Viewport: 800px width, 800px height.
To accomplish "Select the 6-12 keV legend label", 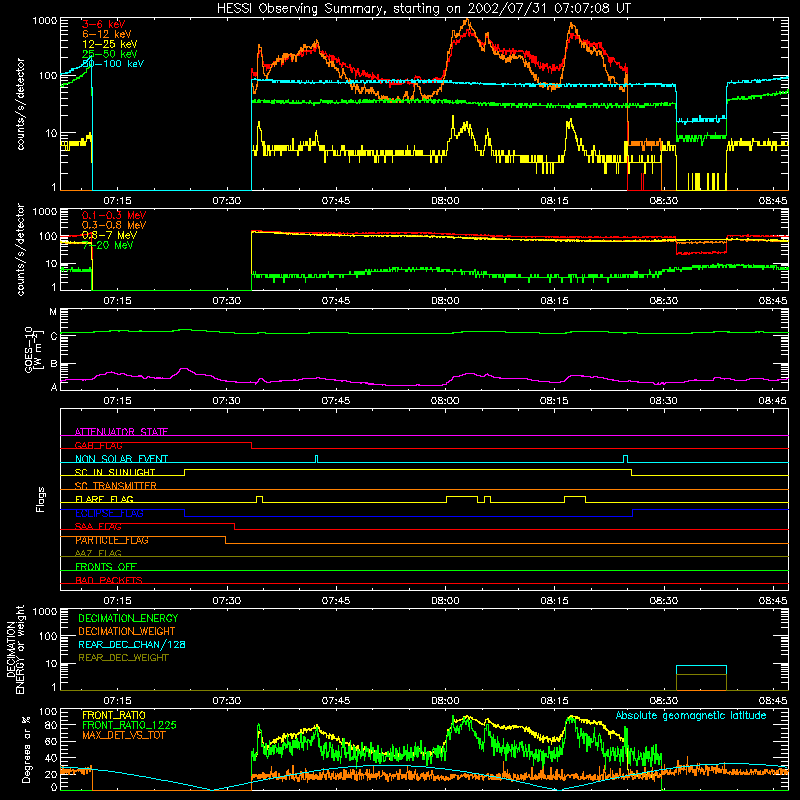I will [x=107, y=34].
